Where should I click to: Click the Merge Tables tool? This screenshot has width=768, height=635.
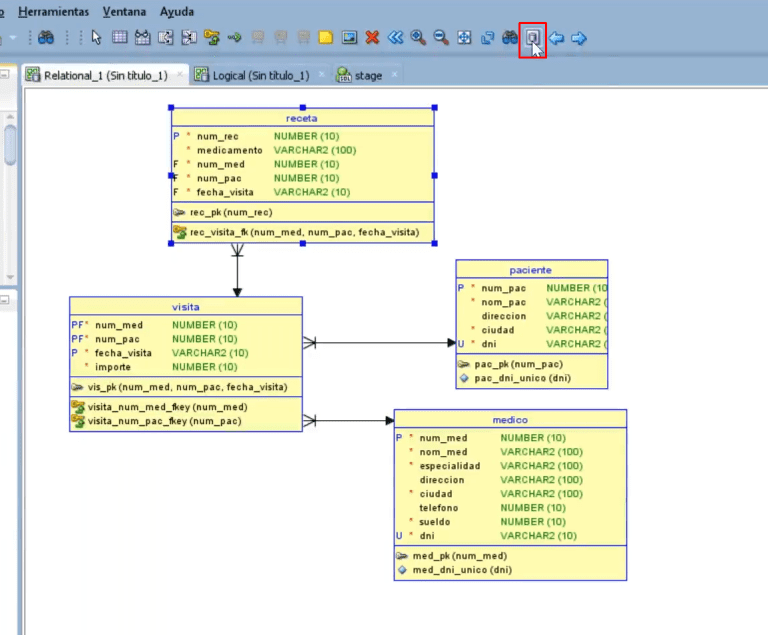pos(189,38)
